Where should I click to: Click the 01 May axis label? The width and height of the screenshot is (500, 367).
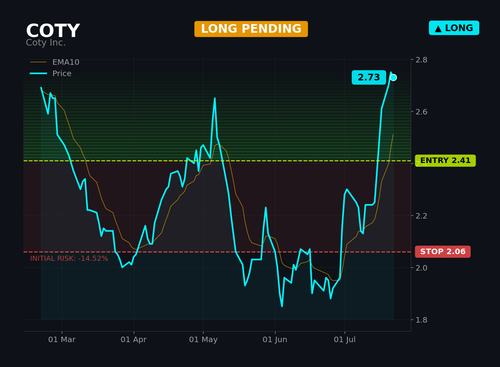point(203,340)
